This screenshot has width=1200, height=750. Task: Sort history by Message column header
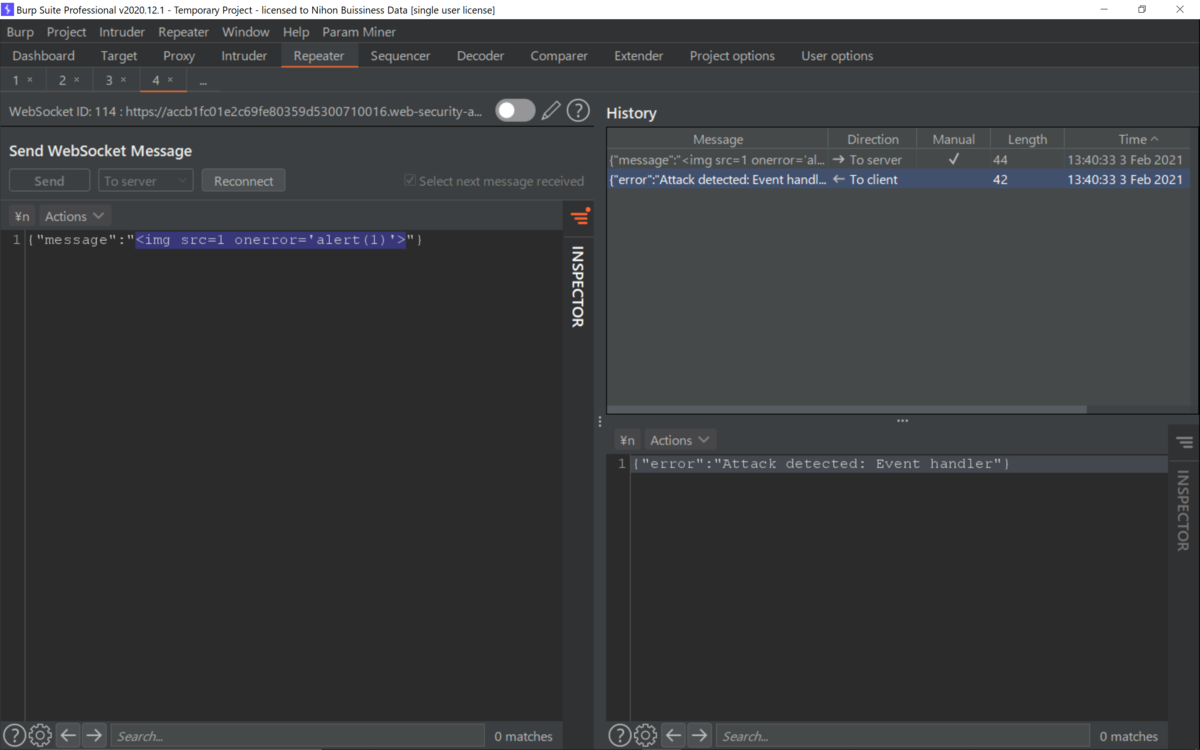[717, 139]
